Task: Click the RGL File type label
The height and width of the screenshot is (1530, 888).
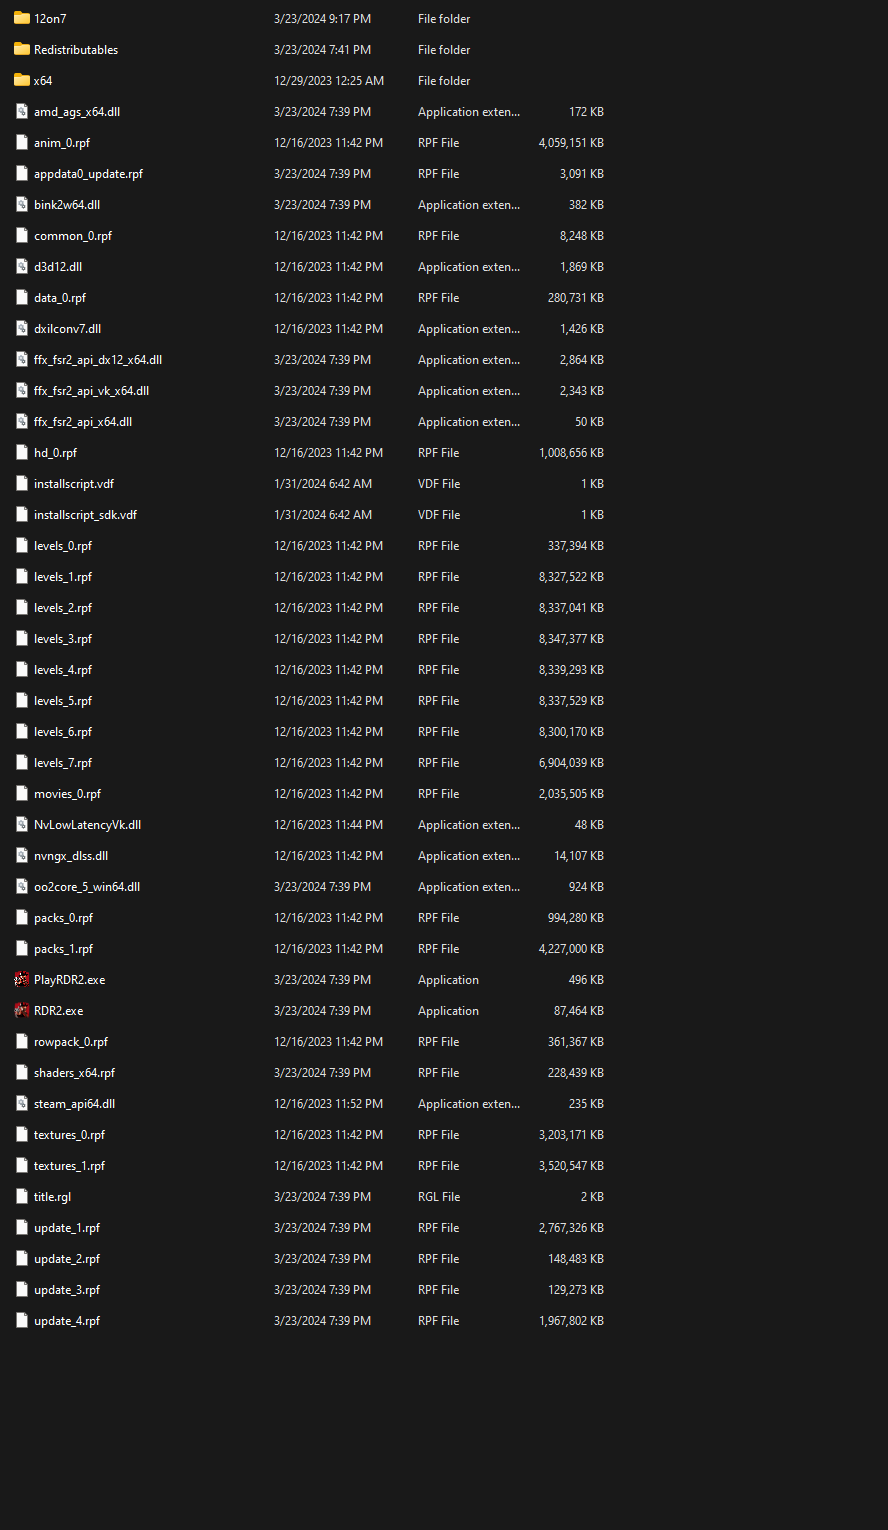Action: tap(439, 1197)
